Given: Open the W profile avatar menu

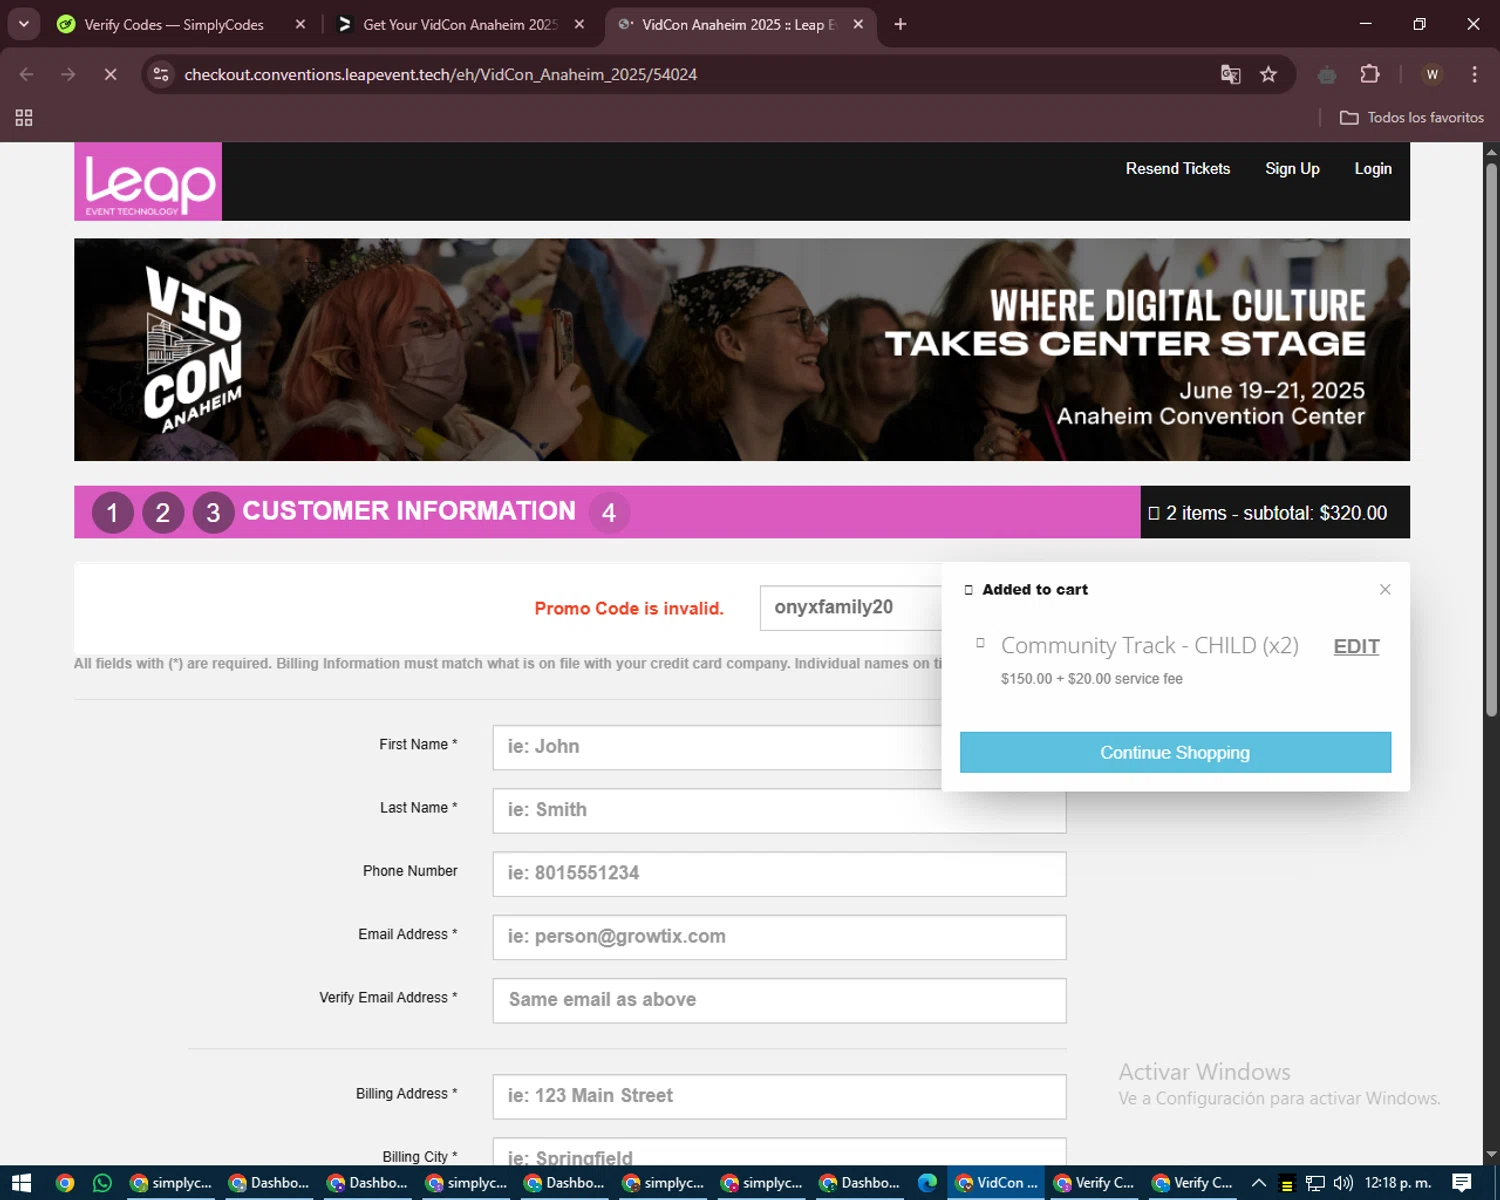Looking at the screenshot, I should (1432, 74).
